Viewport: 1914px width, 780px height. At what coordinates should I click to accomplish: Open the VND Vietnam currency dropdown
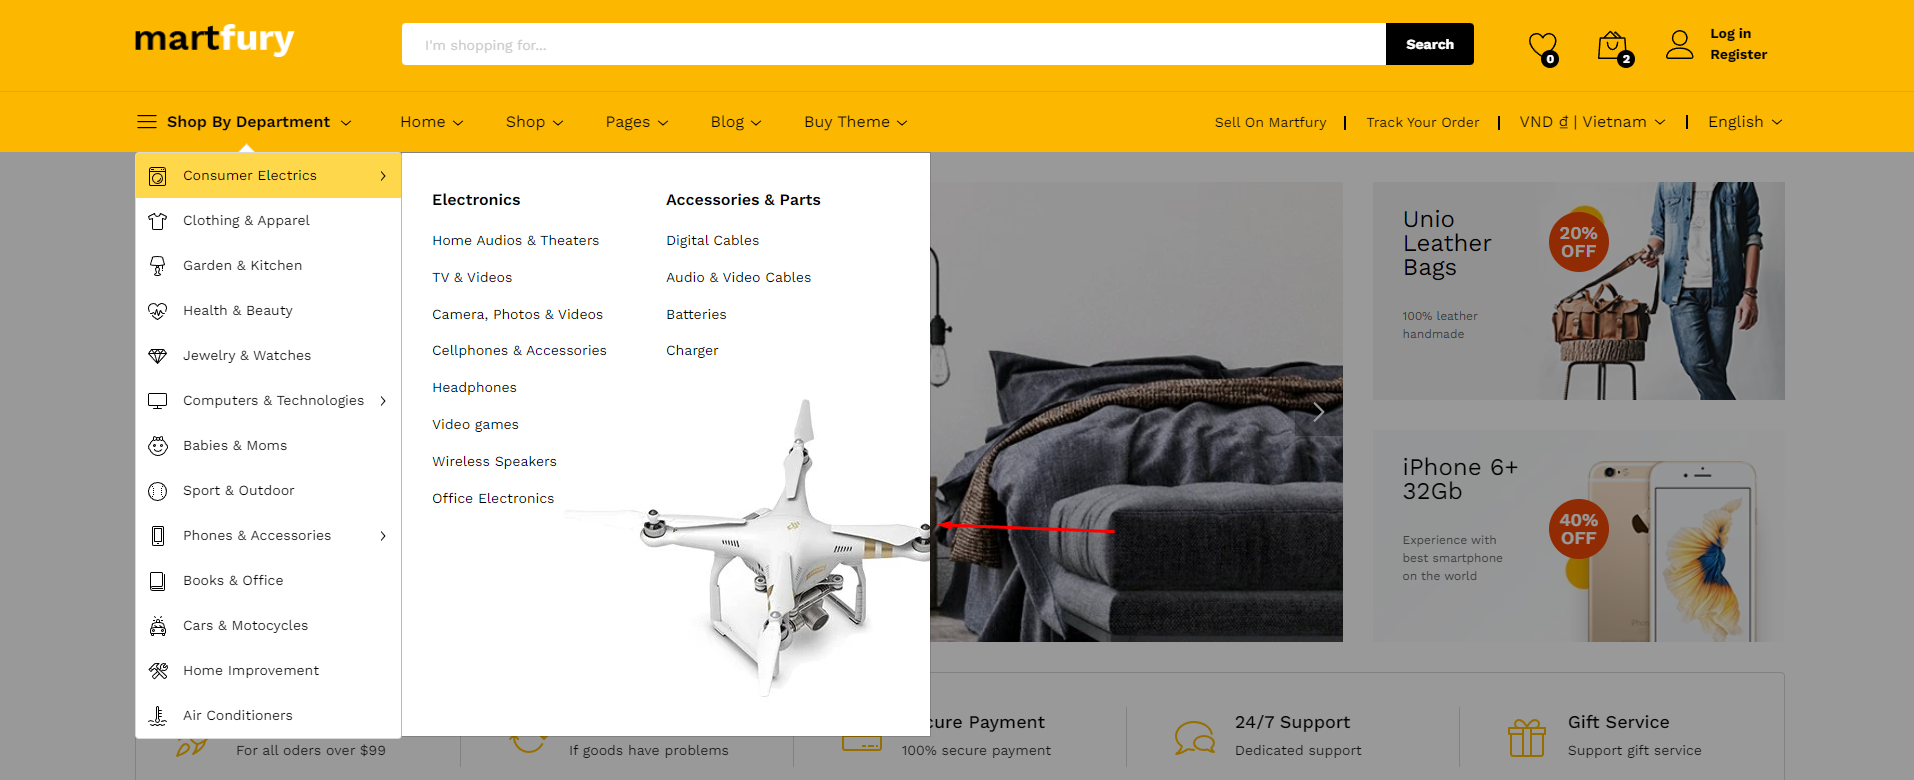tap(1592, 122)
